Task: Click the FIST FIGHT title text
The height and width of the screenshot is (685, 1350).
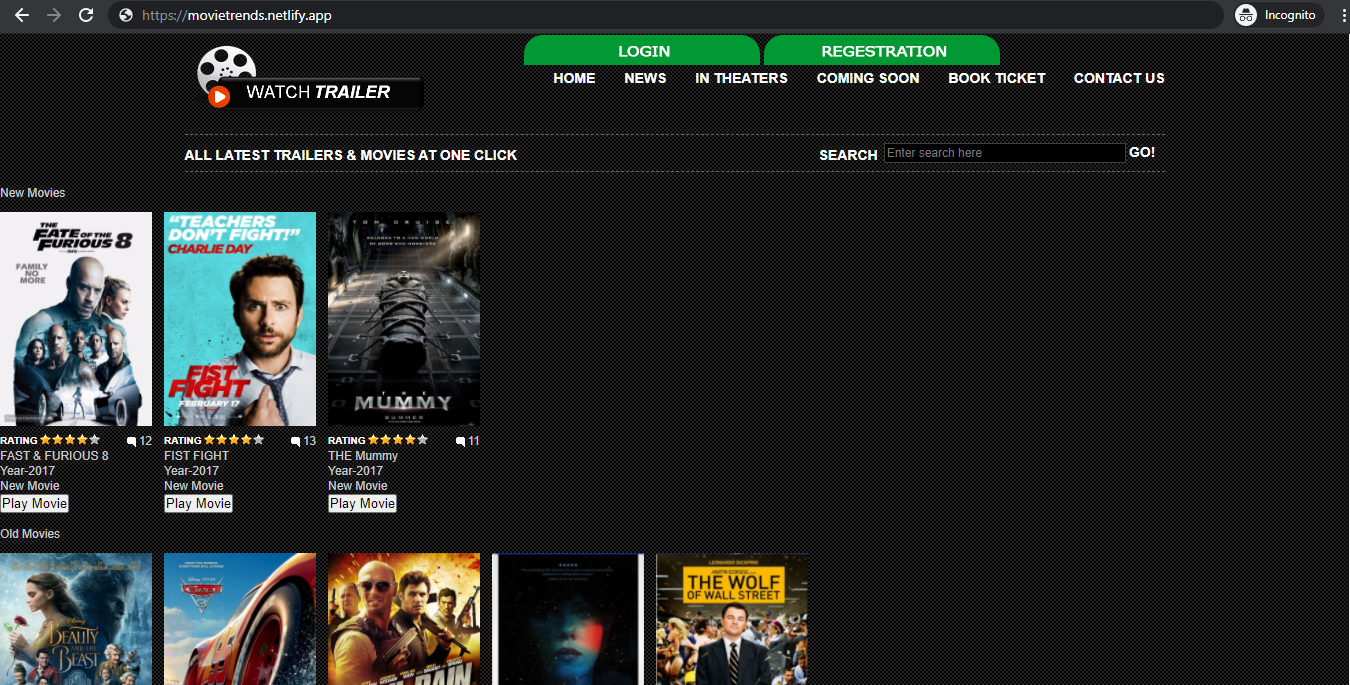Action: pos(197,456)
